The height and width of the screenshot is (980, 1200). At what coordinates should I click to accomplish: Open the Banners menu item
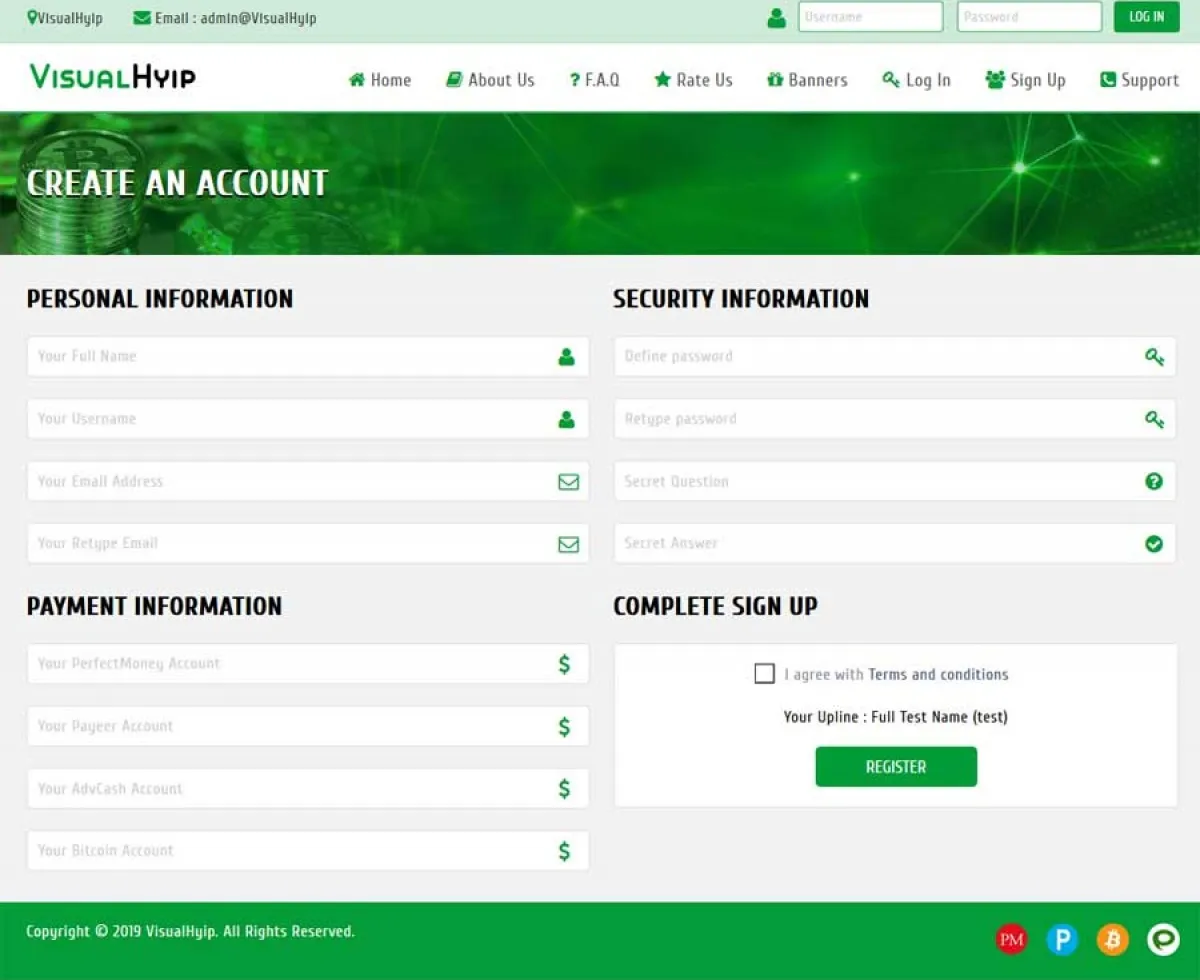807,80
